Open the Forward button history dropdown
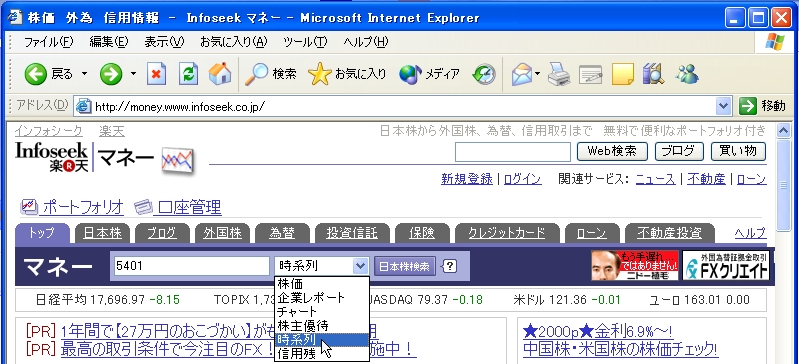The height and width of the screenshot is (364, 799). [133, 74]
